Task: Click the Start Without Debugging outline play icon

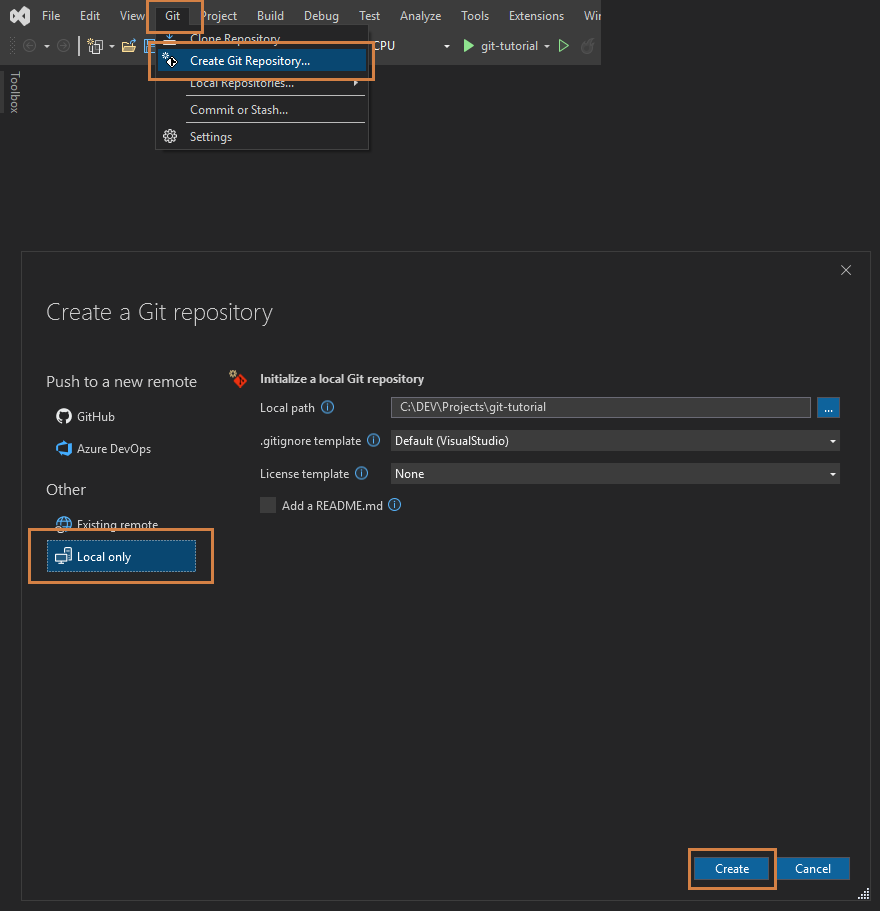Action: 564,46
